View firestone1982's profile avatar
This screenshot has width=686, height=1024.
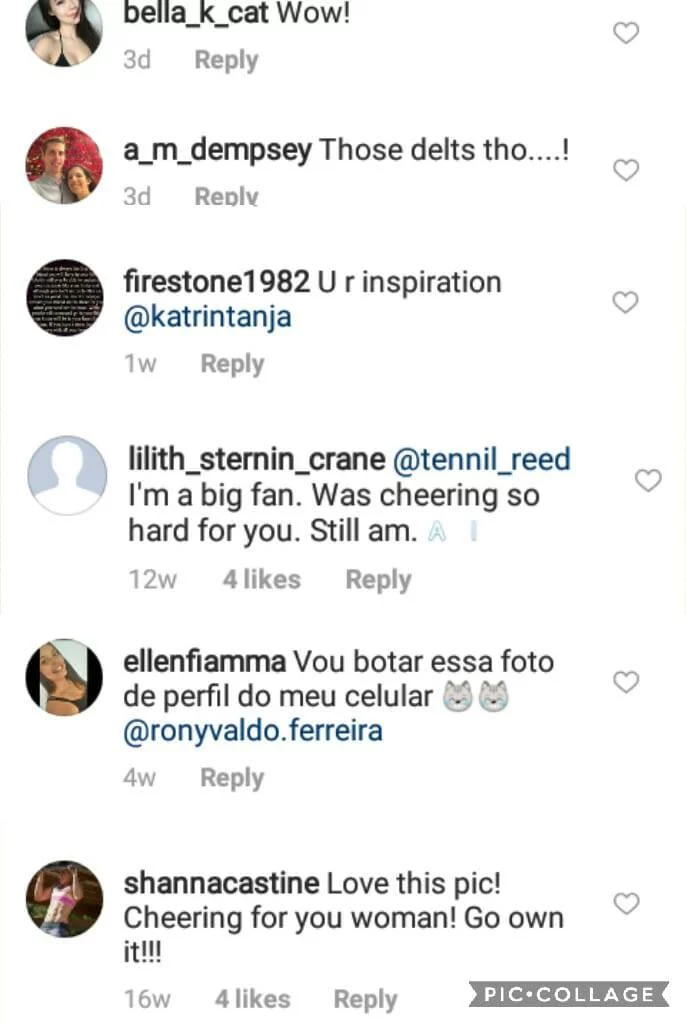click(x=64, y=297)
